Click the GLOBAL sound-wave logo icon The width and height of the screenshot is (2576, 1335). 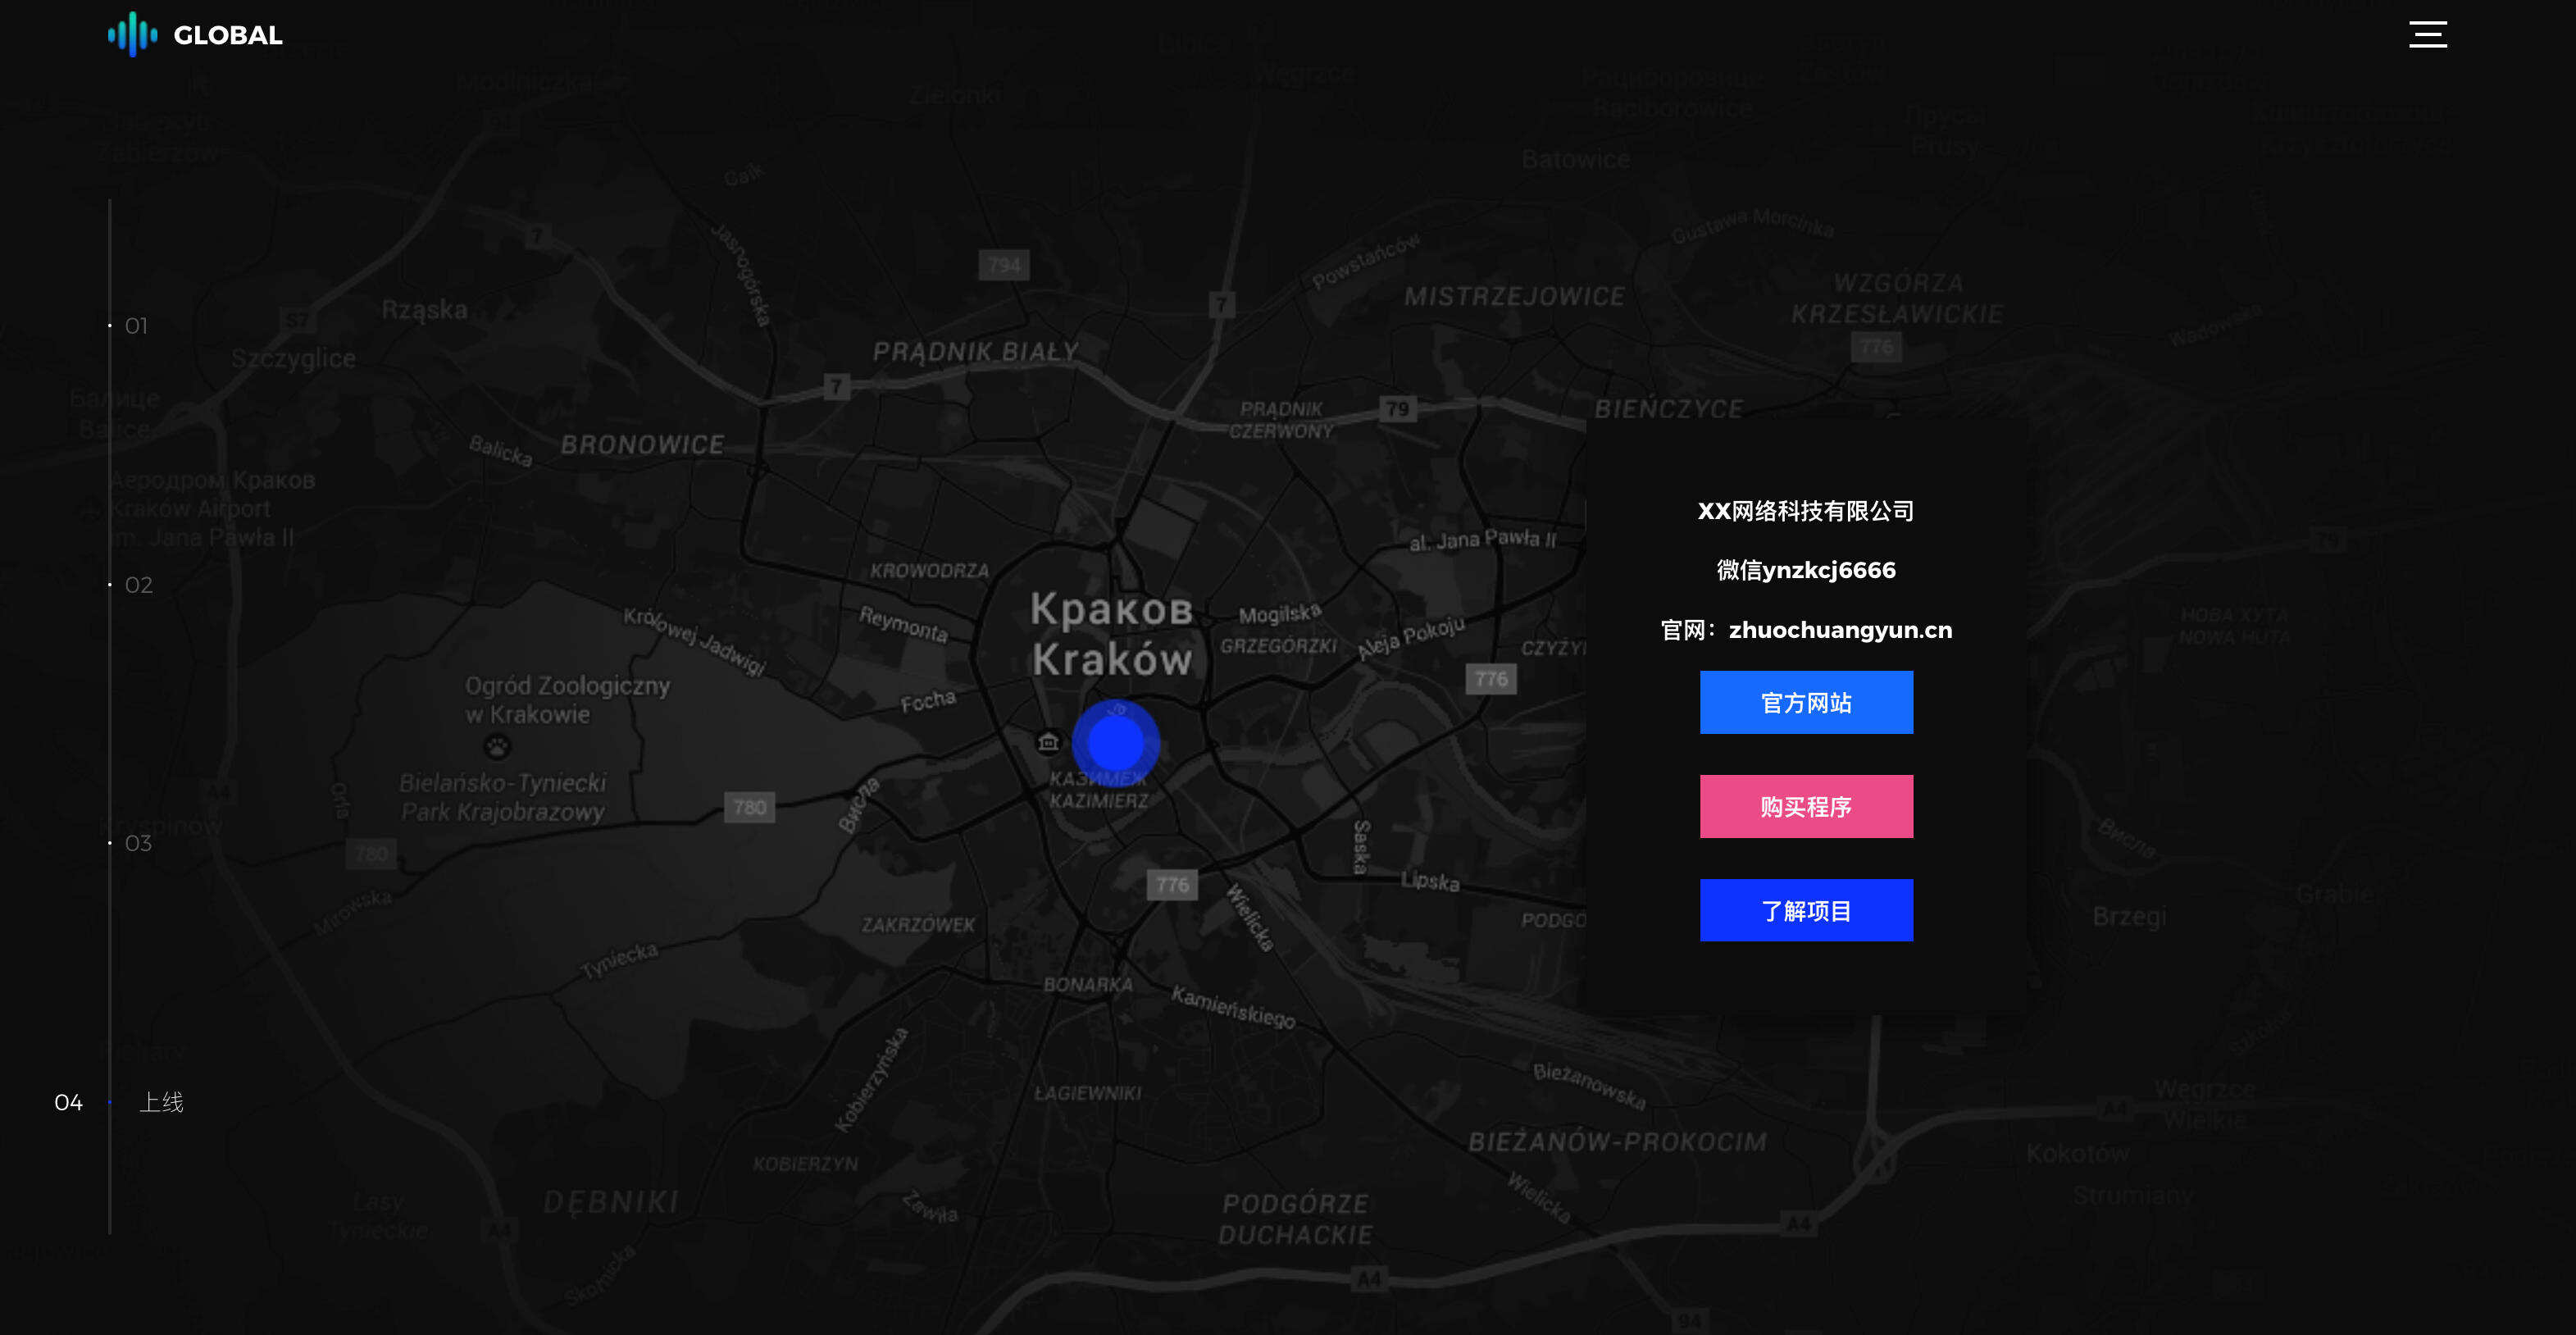tap(133, 35)
